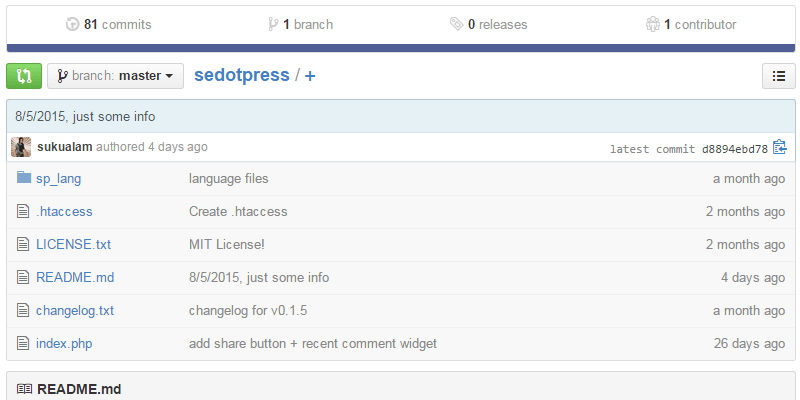Viewport: 800px width, 400px height.
Task: Open the sedotpress repository root link
Action: [x=241, y=75]
